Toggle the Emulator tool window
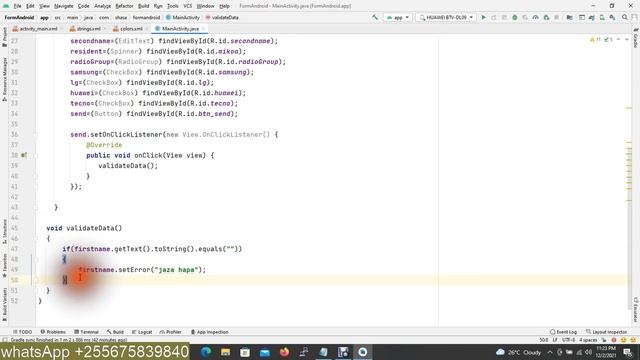 pyautogui.click(x=636, y=310)
